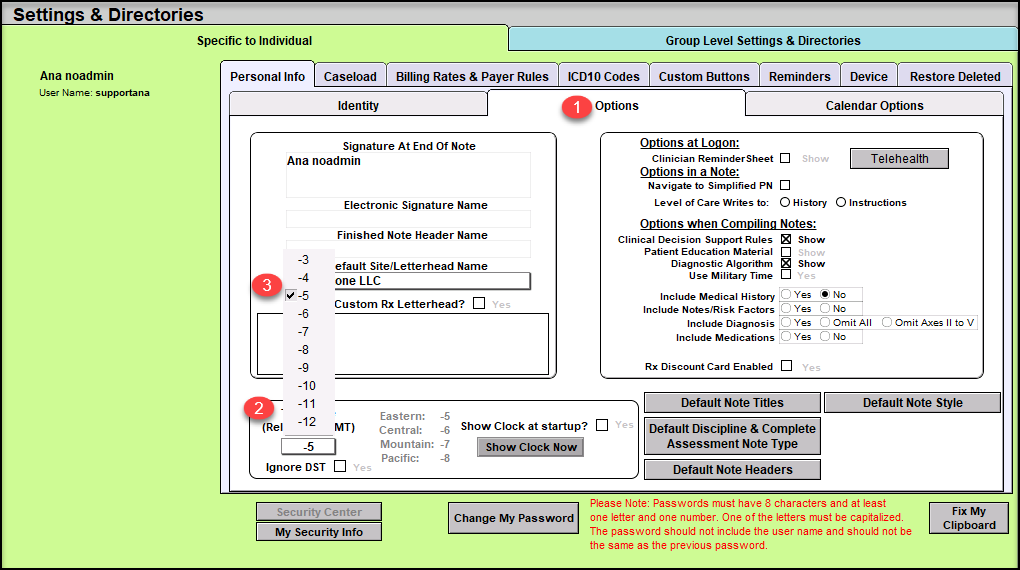Toggle Show Clock at startup checkbox

[x=602, y=425]
